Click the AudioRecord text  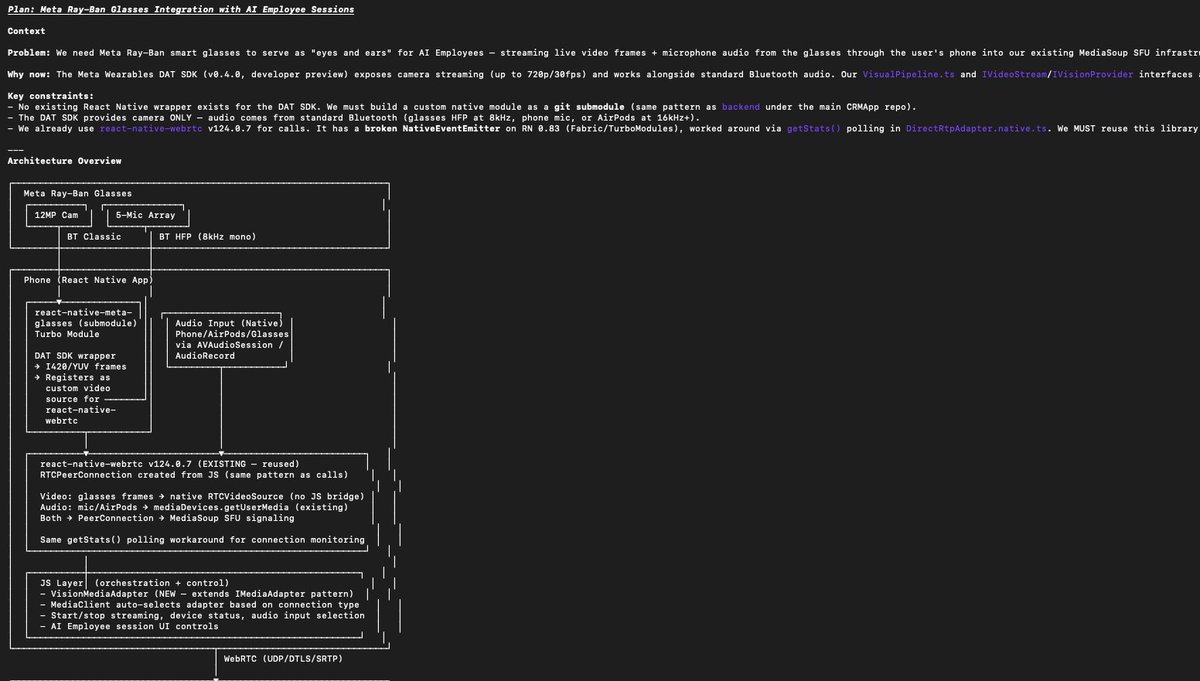203,356
